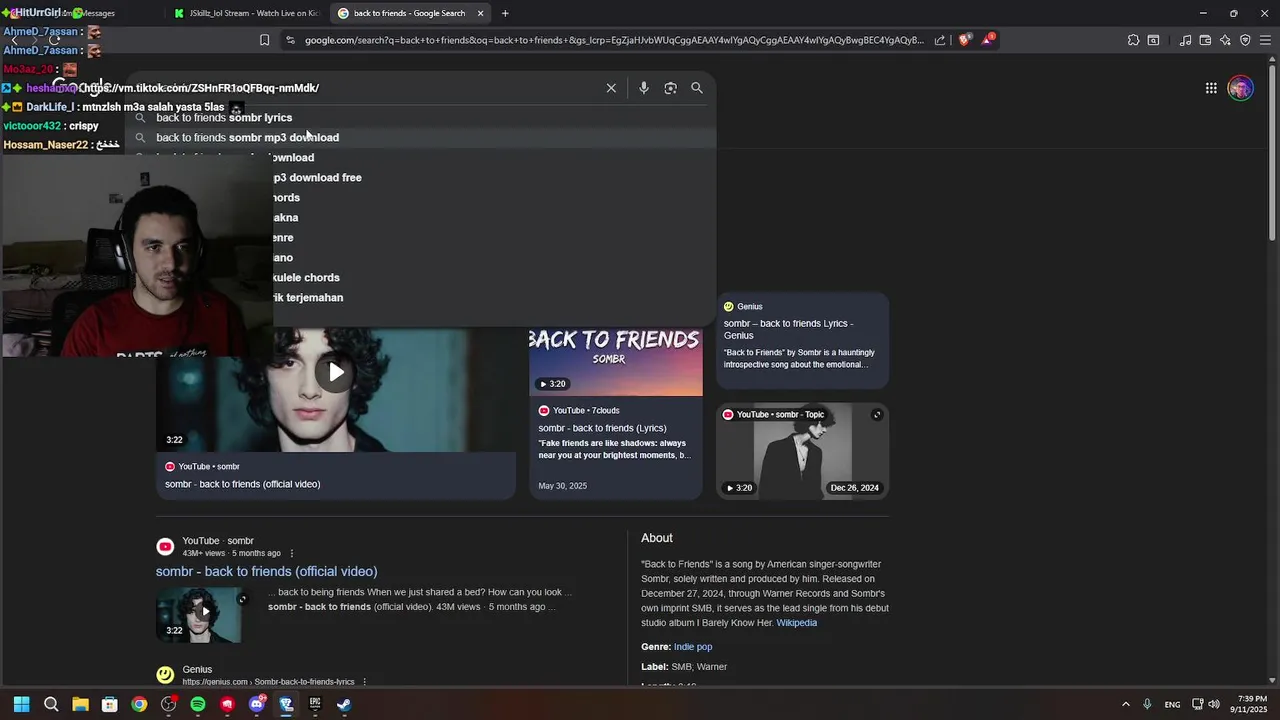Open Spotify from taskbar
The width and height of the screenshot is (1280, 720).
coord(198,704)
